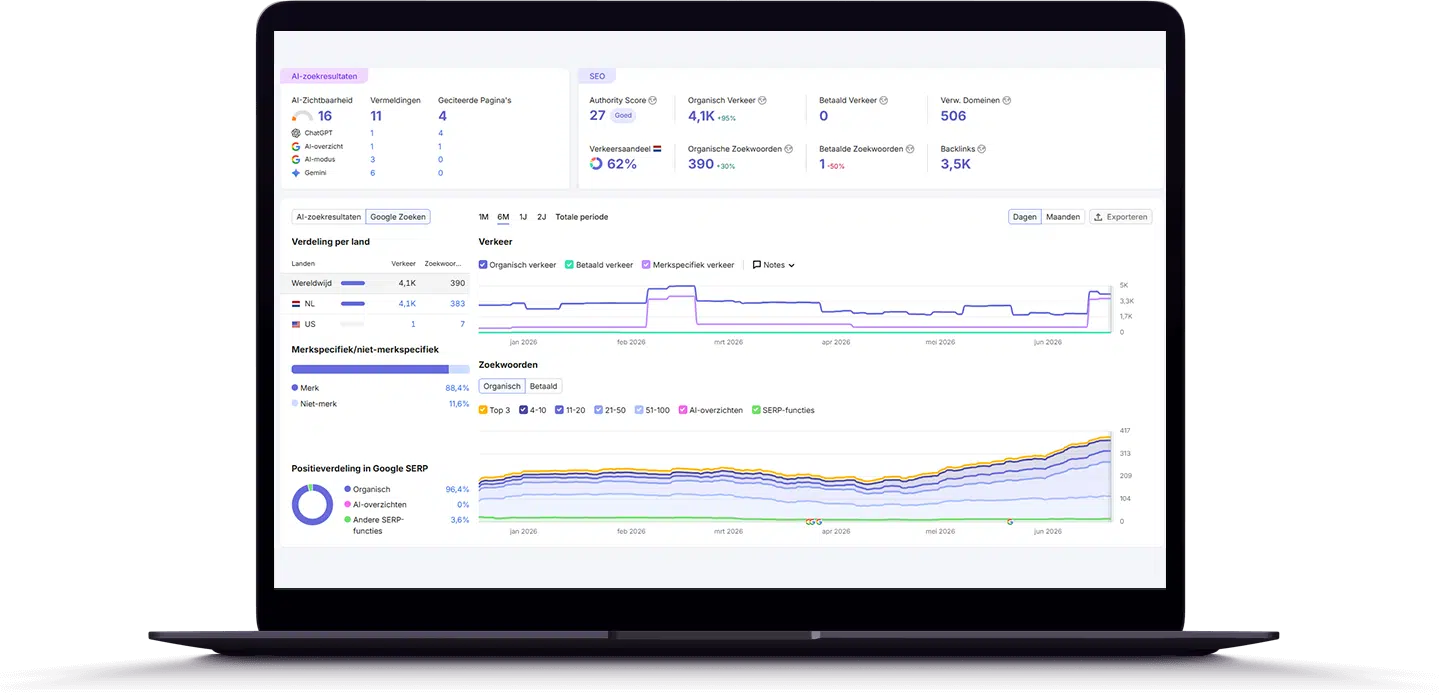Image resolution: width=1440 pixels, height=695 pixels.
Task: Open the 88,4% Merk value link
Action: click(457, 388)
